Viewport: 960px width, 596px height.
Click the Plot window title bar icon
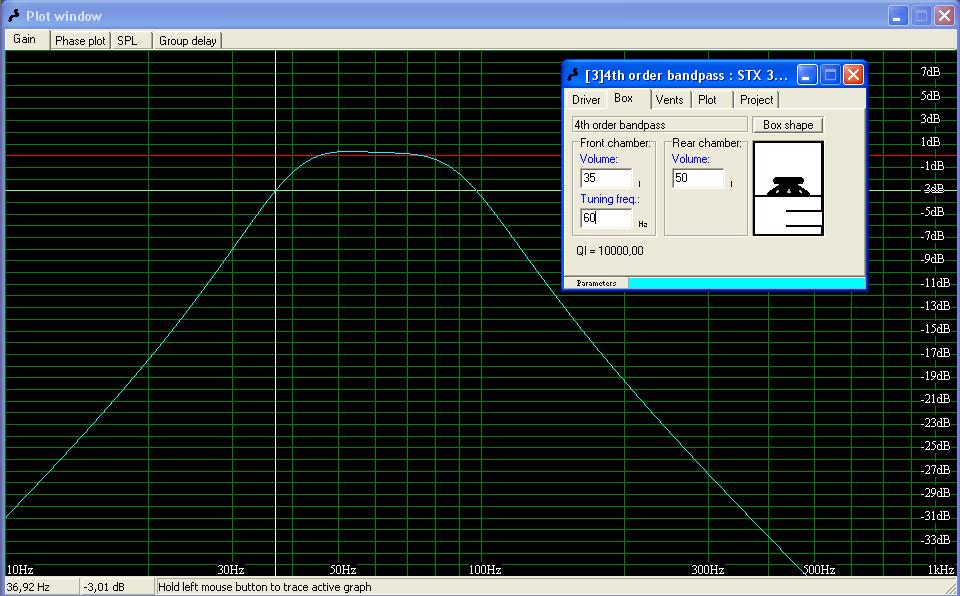[13, 16]
